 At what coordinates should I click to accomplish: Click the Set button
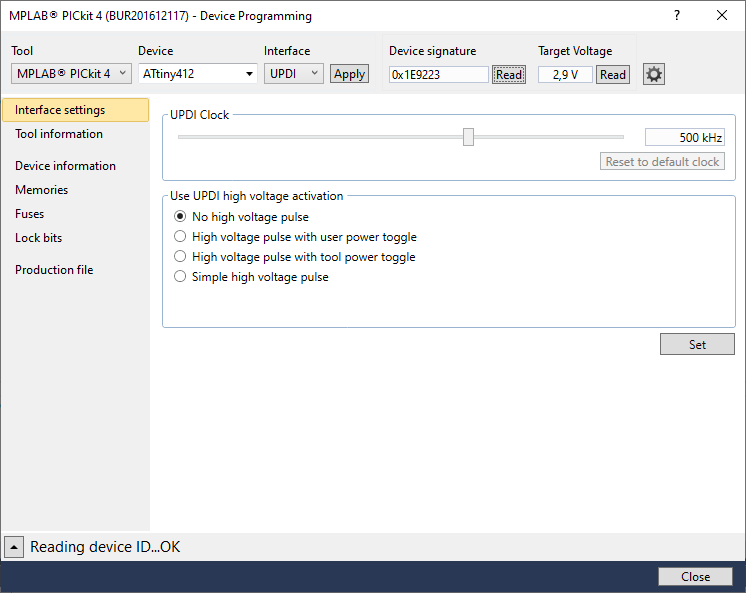(x=697, y=344)
